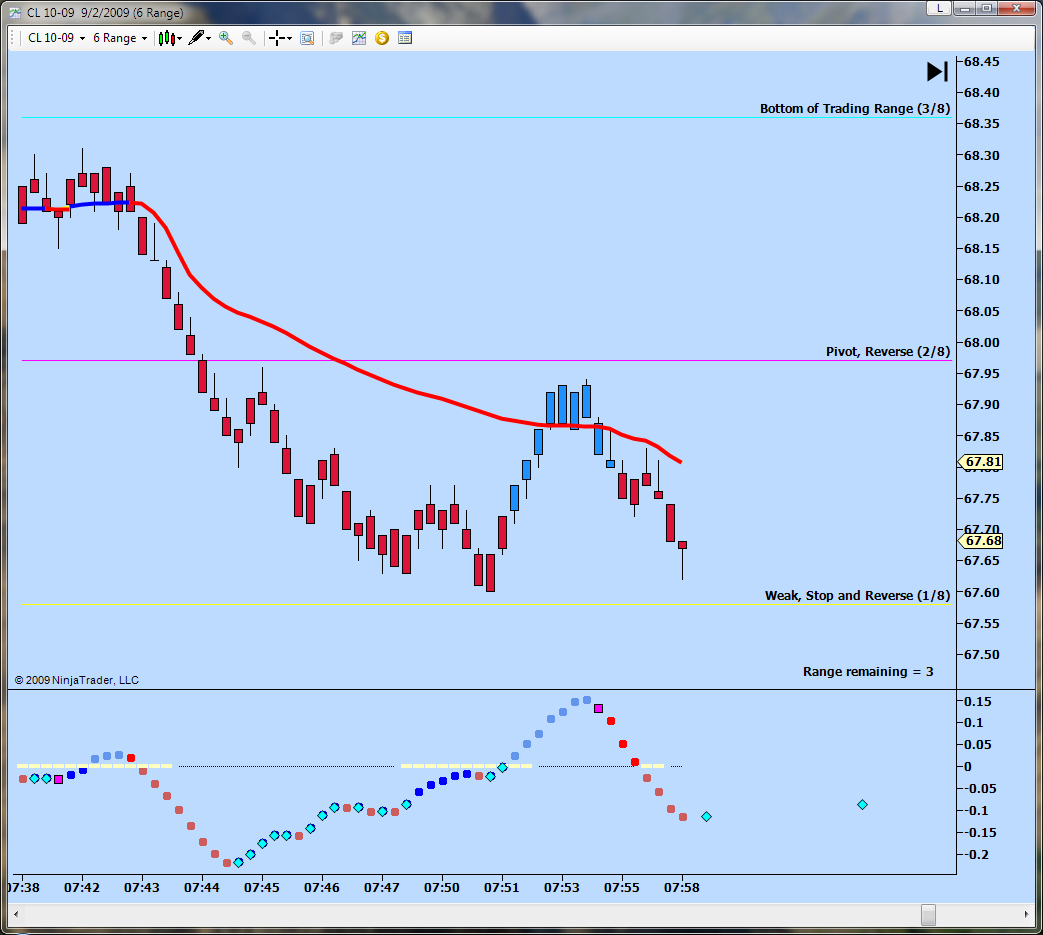Click the chart window icon in title bar
This screenshot has height=935, width=1043.
point(15,13)
